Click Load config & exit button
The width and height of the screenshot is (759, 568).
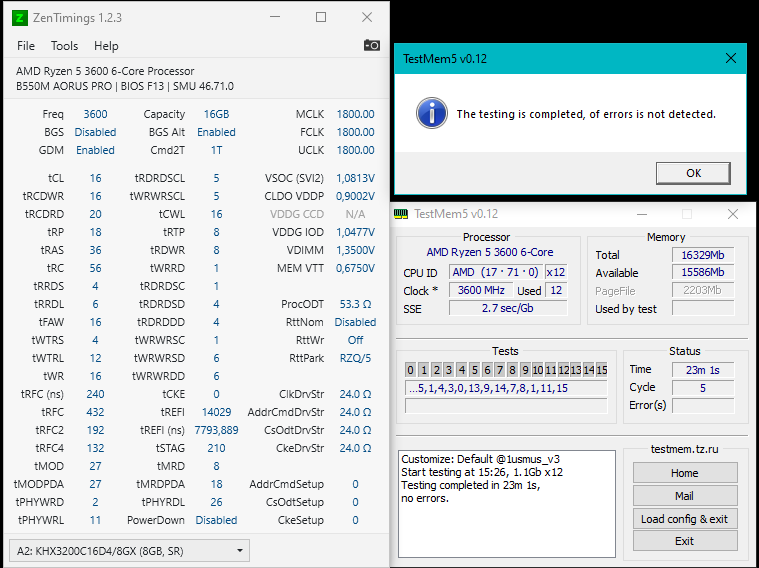[x=684, y=519]
